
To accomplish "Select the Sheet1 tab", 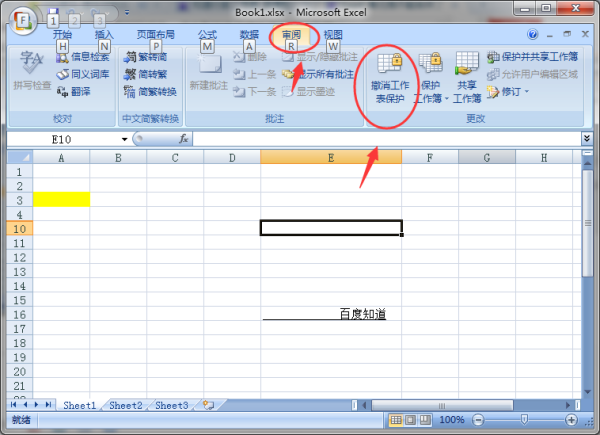I will tap(80, 405).
